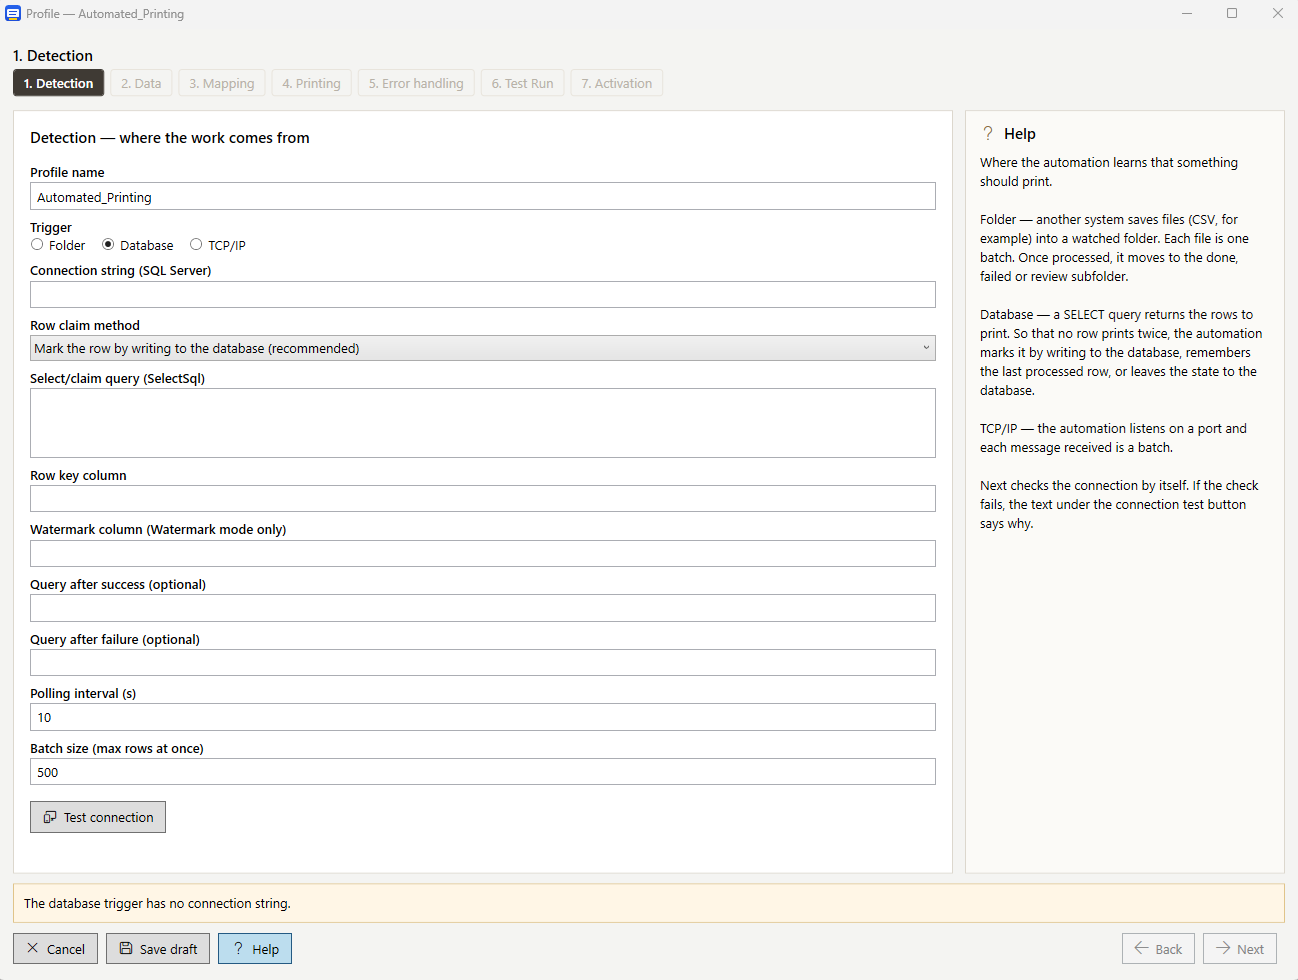Click the Back arrow icon
This screenshot has width=1298, height=980.
coord(1141,948)
